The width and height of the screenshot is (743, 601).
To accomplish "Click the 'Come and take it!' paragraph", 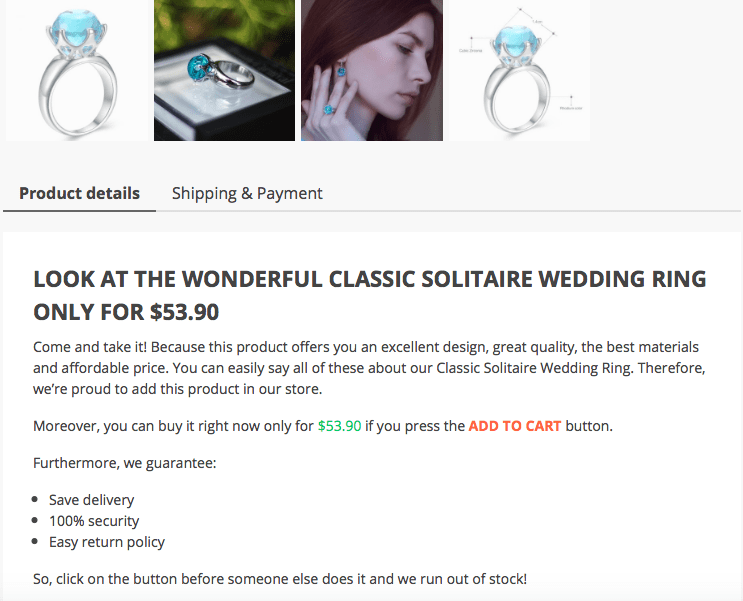I will tap(369, 368).
